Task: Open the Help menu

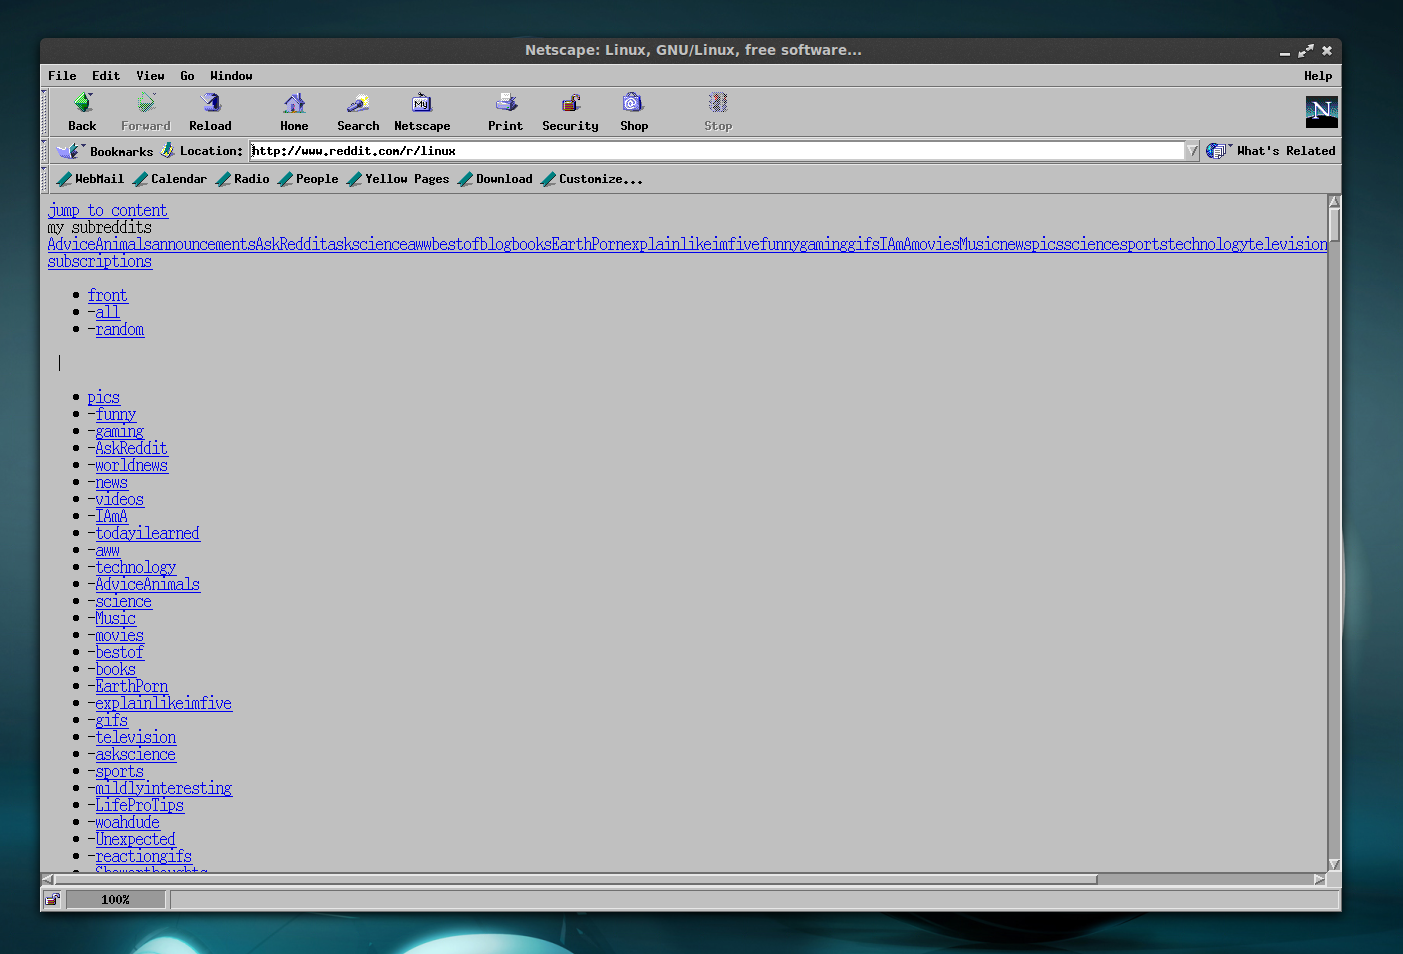Action: (x=1318, y=76)
